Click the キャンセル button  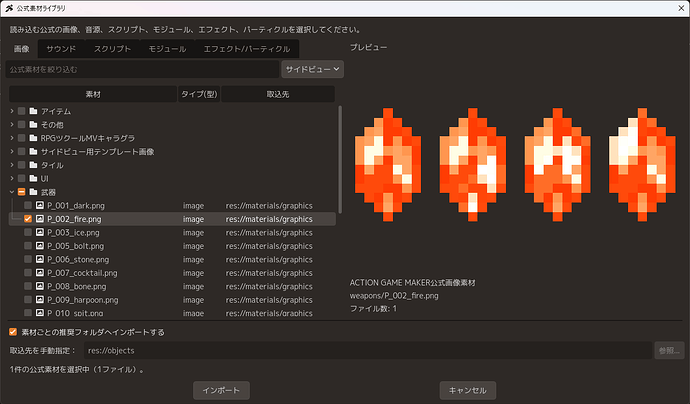click(x=468, y=390)
